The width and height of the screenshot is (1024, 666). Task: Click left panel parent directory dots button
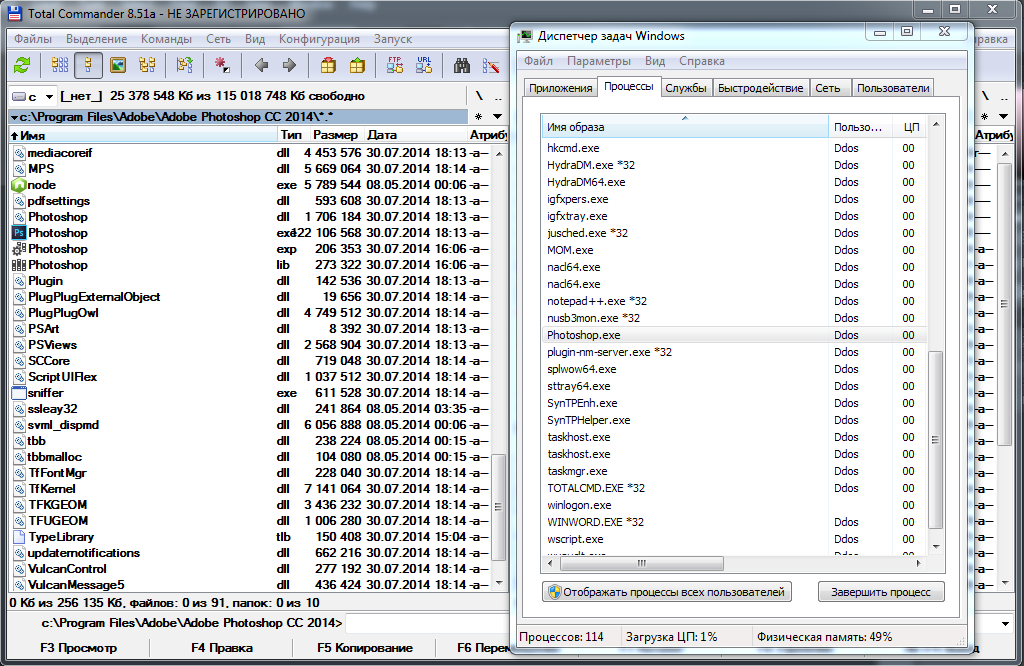[x=498, y=96]
